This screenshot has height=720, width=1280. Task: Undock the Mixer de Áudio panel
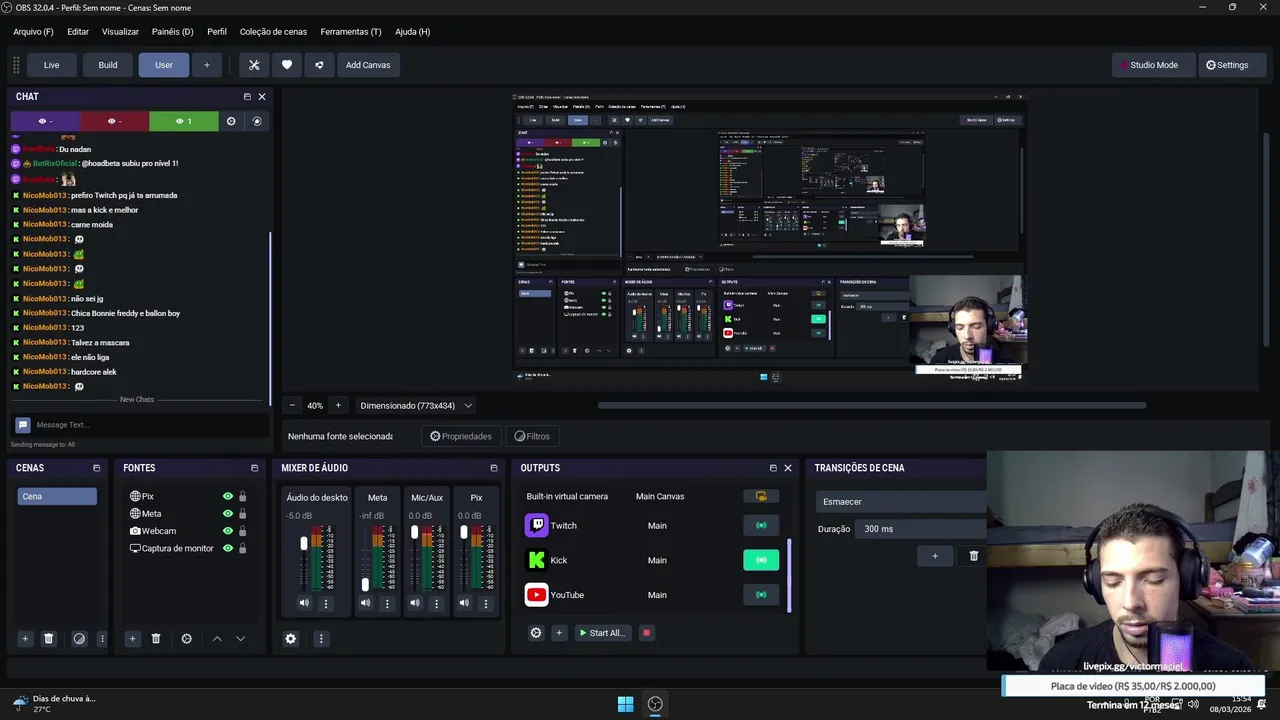point(493,468)
